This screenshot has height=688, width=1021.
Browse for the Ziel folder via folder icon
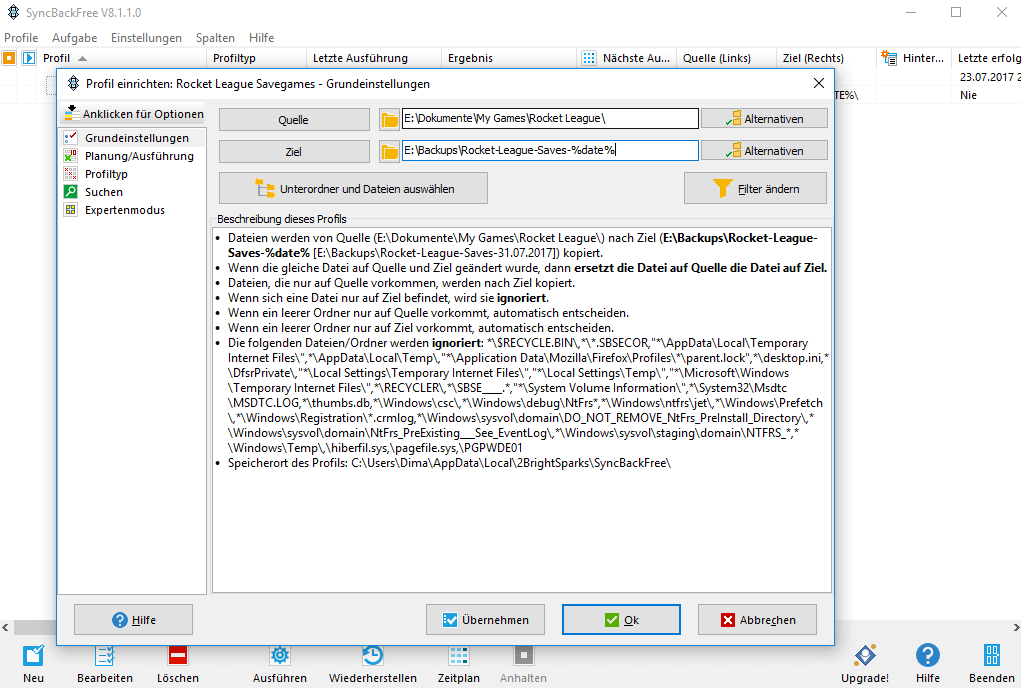[389, 152]
